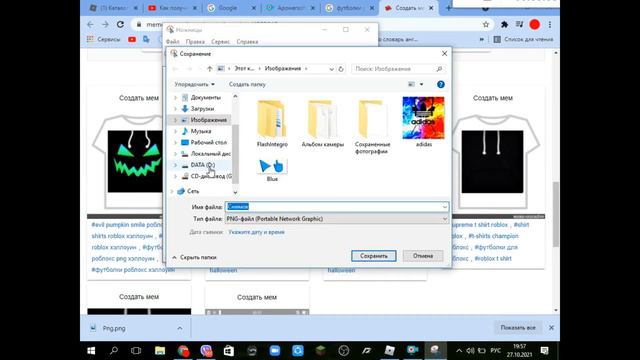Click Создать папку in the dialog
640x360 pixels.
click(247, 84)
